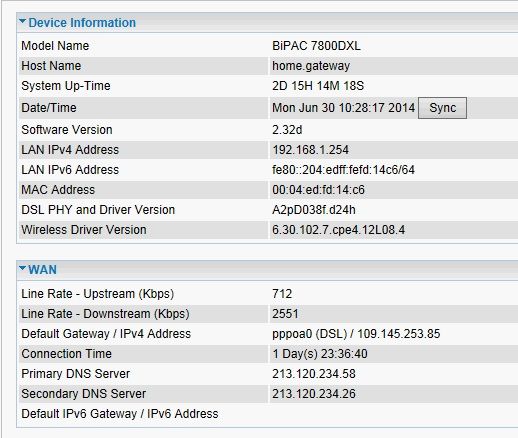Collapse the WAN section arrow
The image size is (518, 438).
point(22,268)
